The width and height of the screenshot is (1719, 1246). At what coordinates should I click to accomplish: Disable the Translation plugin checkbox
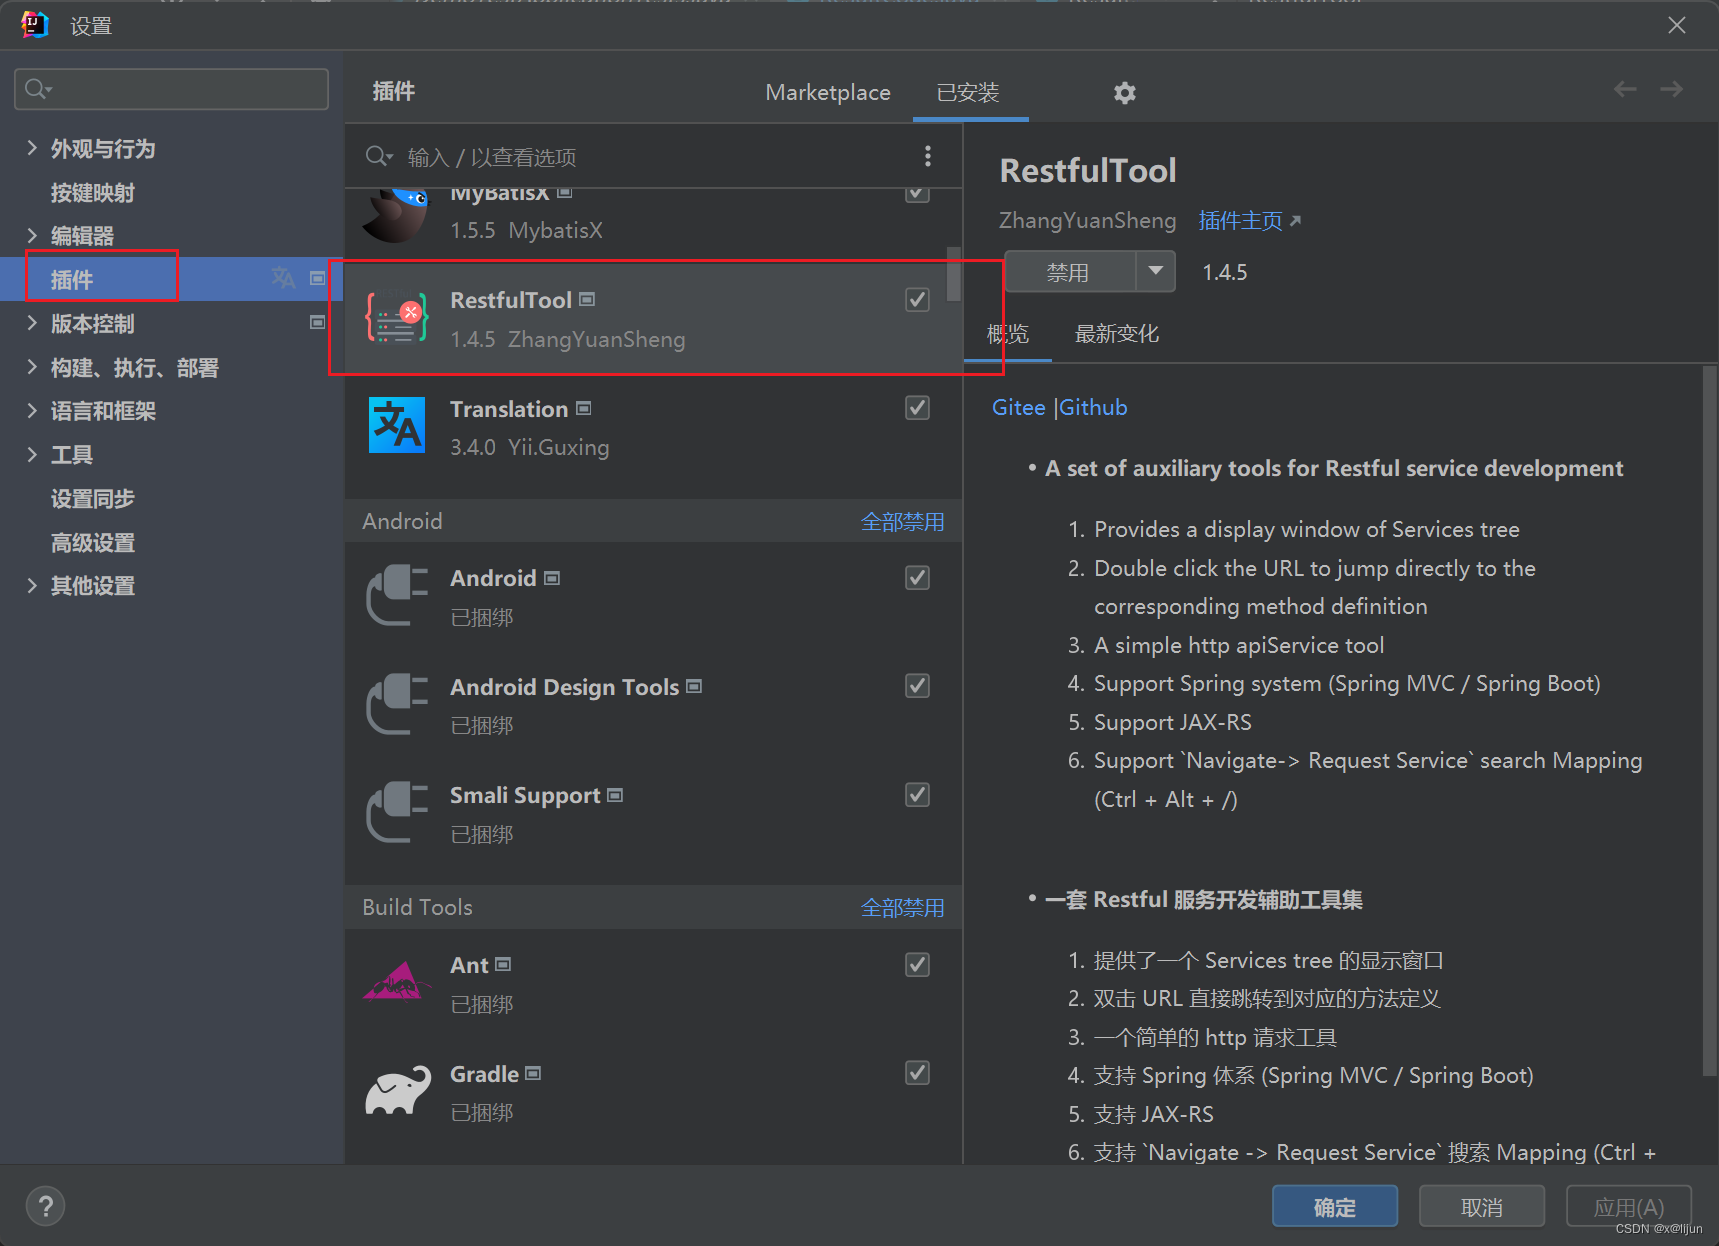click(x=916, y=407)
